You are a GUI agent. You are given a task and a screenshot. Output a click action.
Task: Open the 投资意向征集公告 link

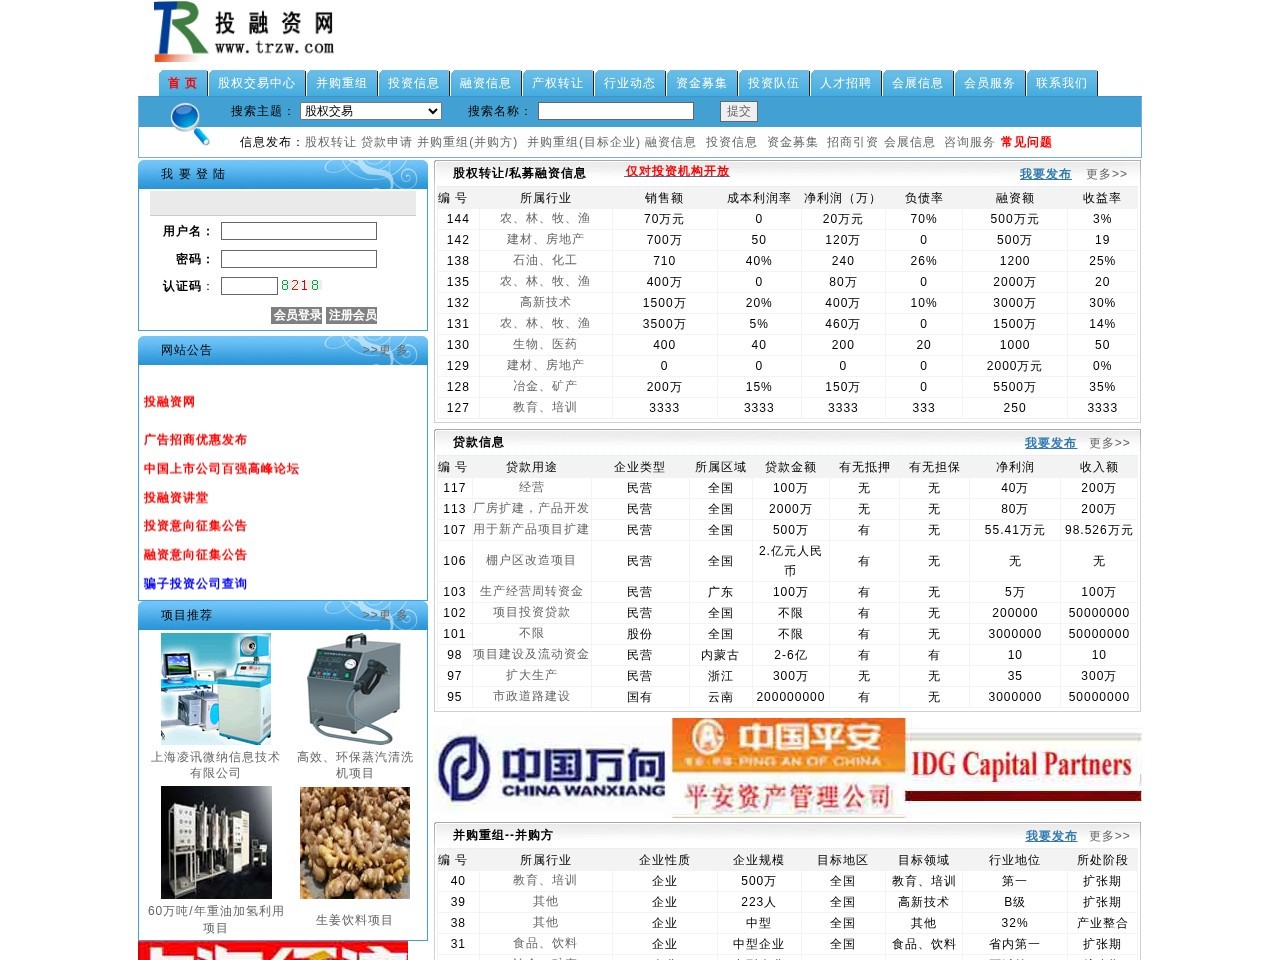click(x=195, y=526)
